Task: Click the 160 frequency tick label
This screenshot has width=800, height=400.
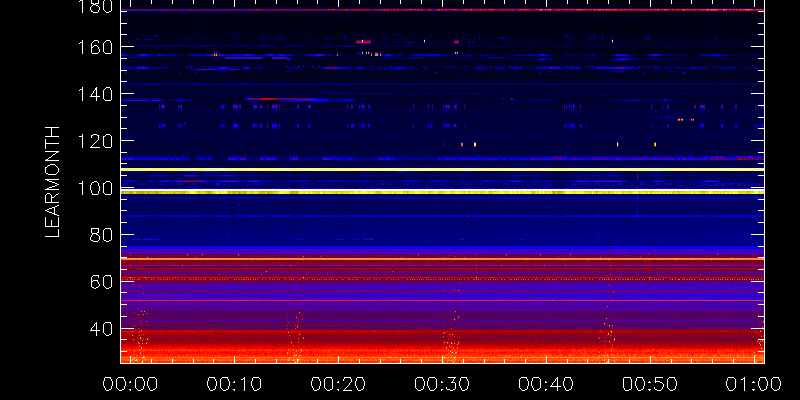Action: tap(96, 47)
